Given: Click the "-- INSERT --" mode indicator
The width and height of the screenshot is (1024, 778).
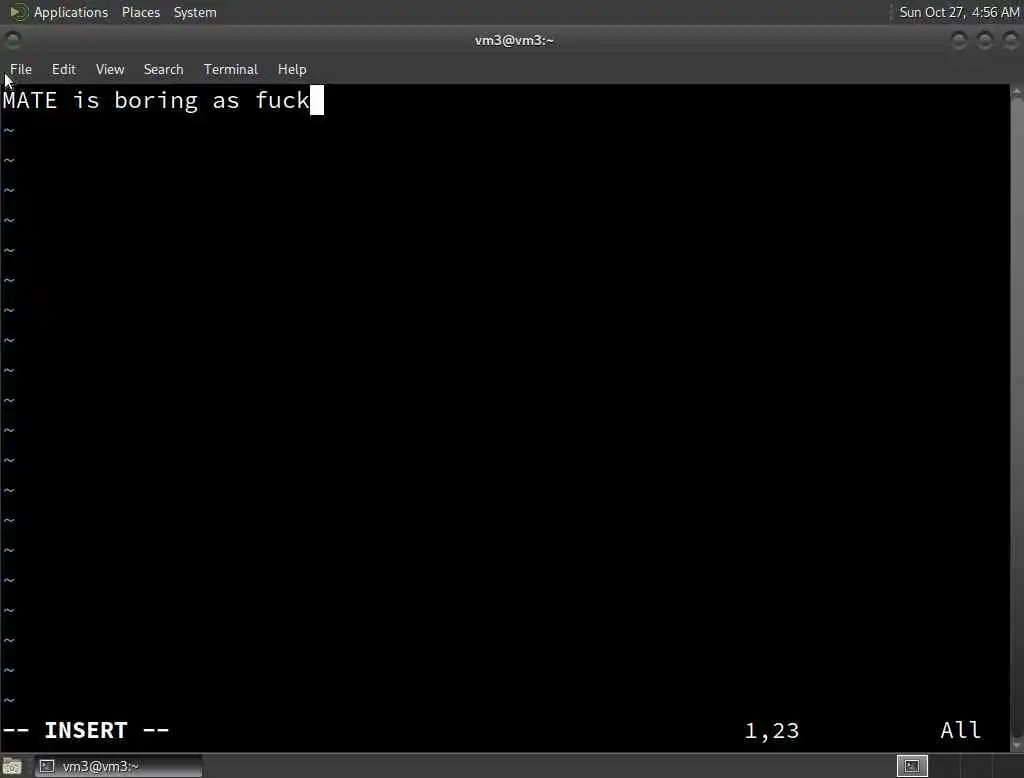Looking at the screenshot, I should pos(86,730).
